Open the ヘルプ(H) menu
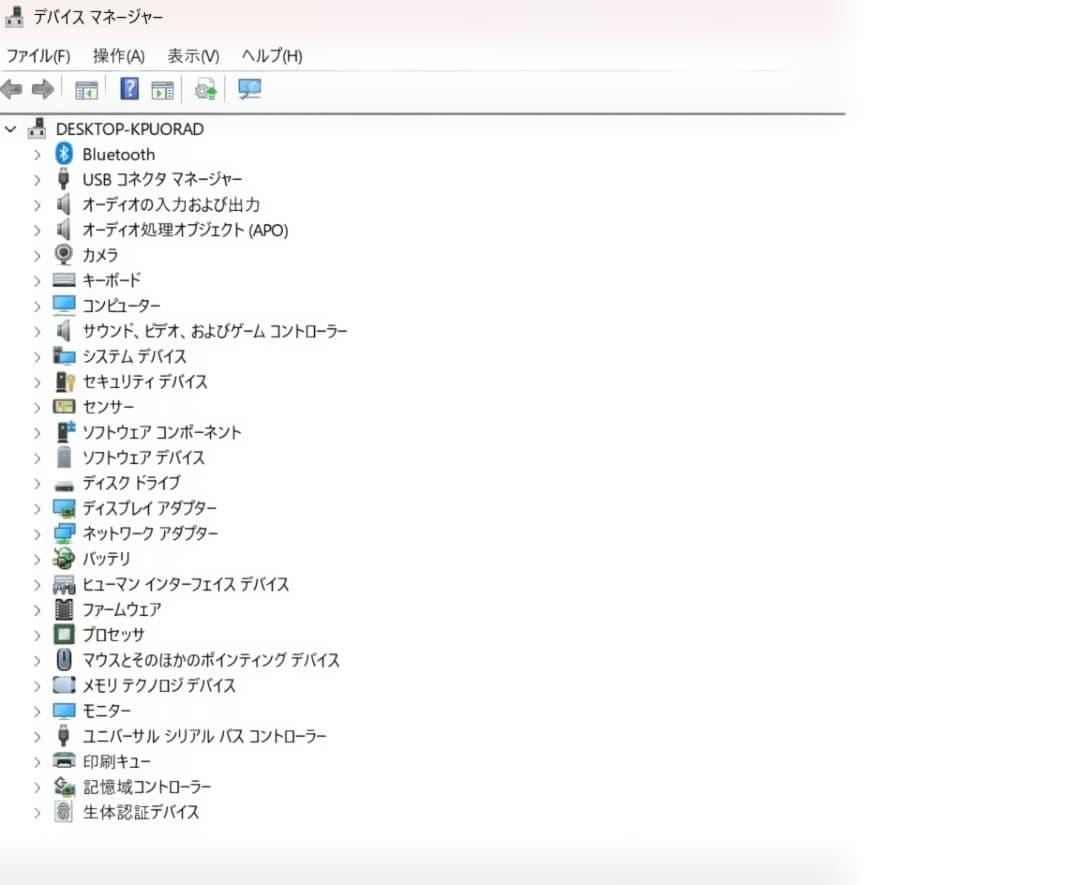The image size is (1080, 885). (x=271, y=56)
